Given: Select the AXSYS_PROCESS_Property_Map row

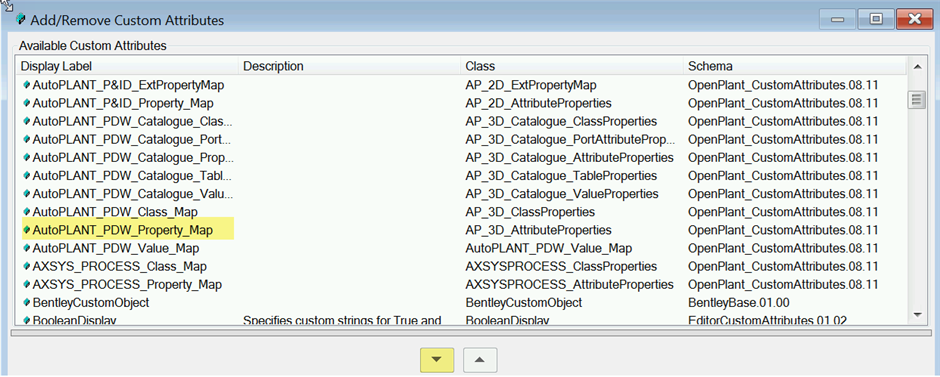Looking at the screenshot, I should pyautogui.click(x=462, y=284).
